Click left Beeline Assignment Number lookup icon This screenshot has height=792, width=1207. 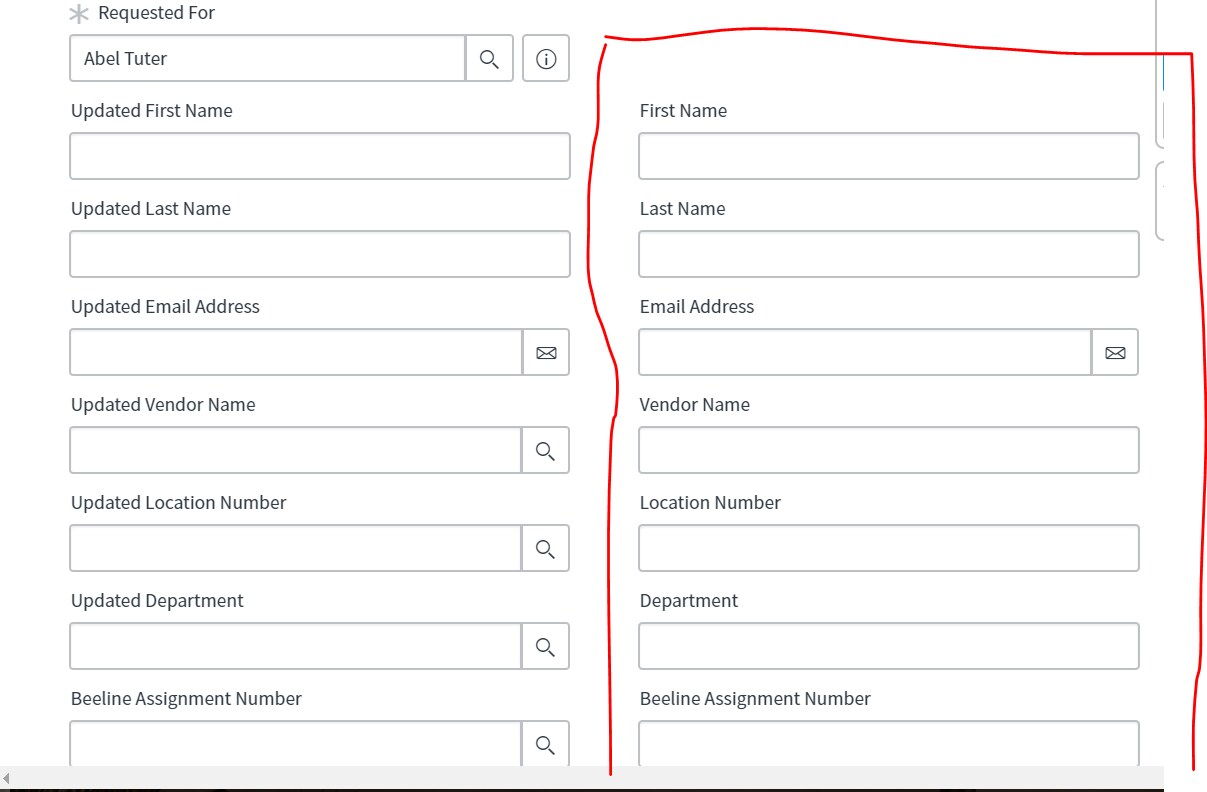pyautogui.click(x=545, y=744)
